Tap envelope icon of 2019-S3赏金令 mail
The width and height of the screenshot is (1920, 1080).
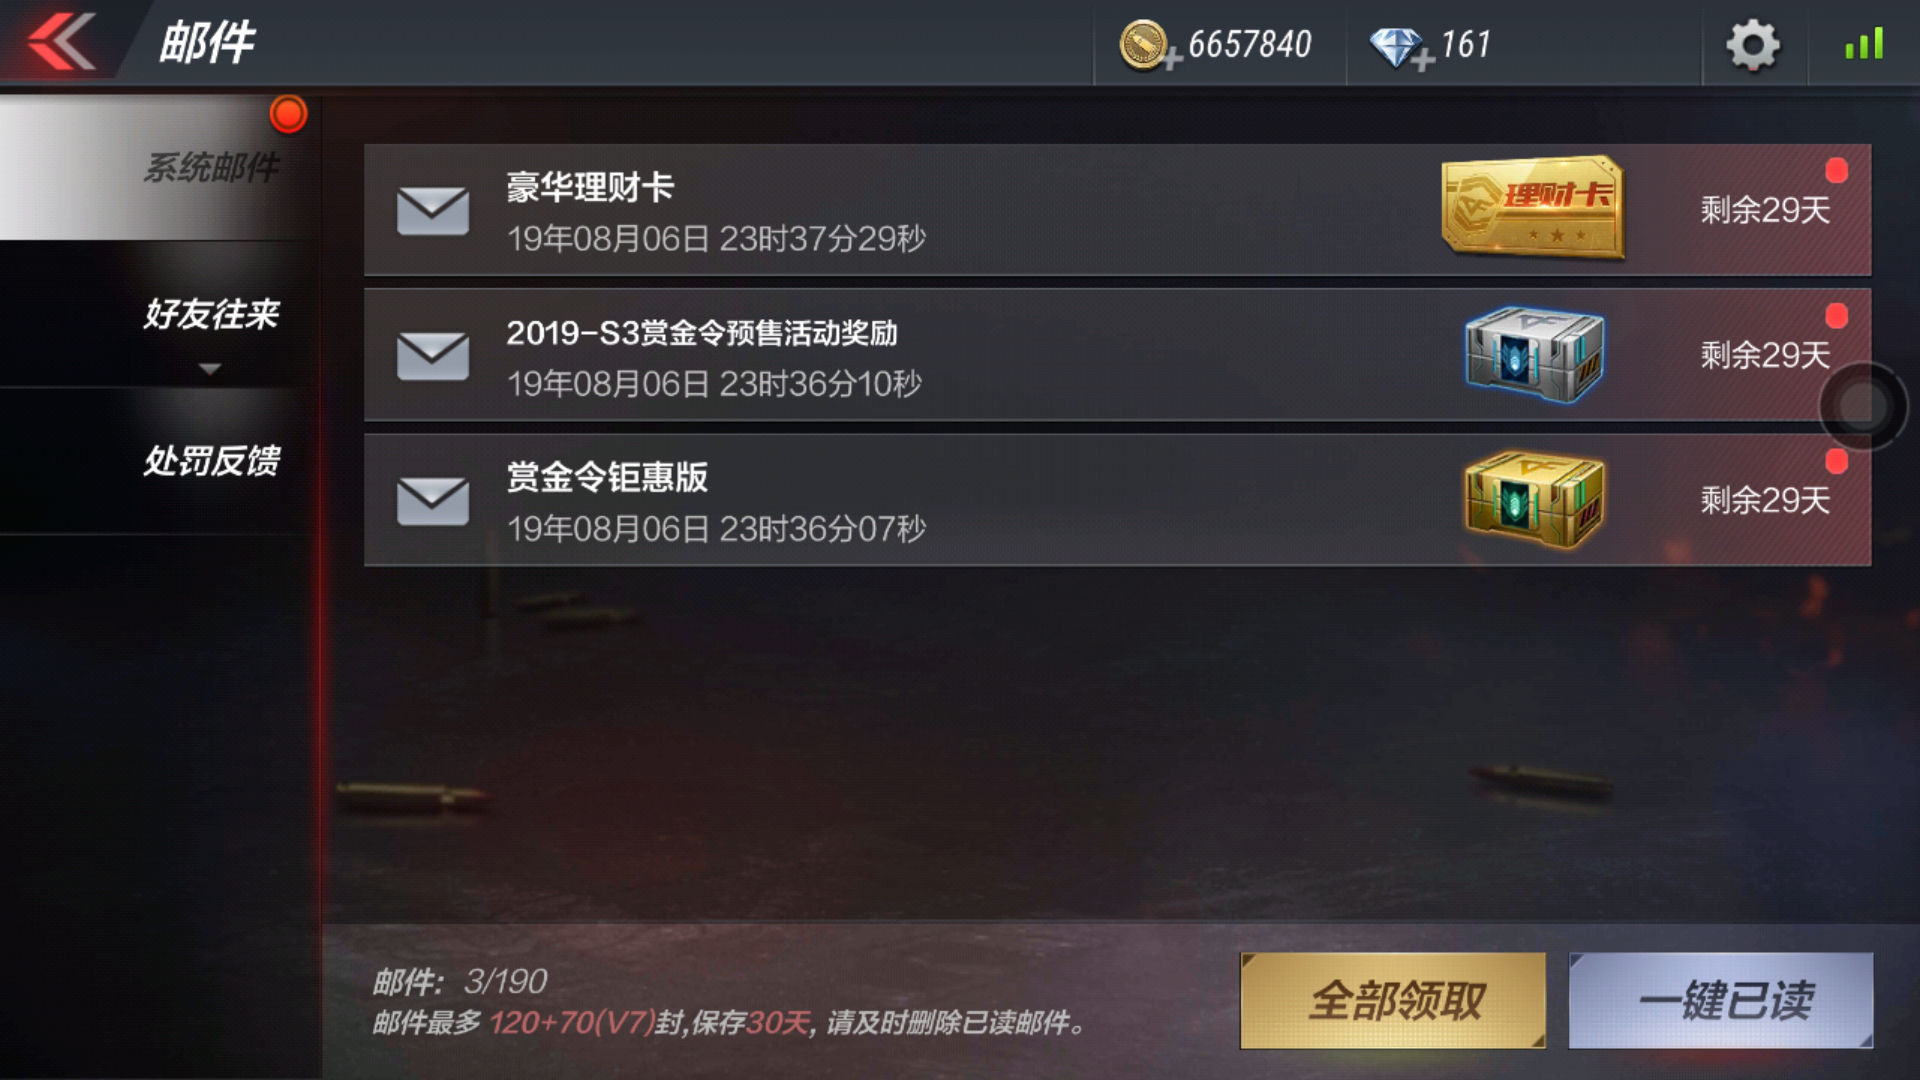click(433, 355)
